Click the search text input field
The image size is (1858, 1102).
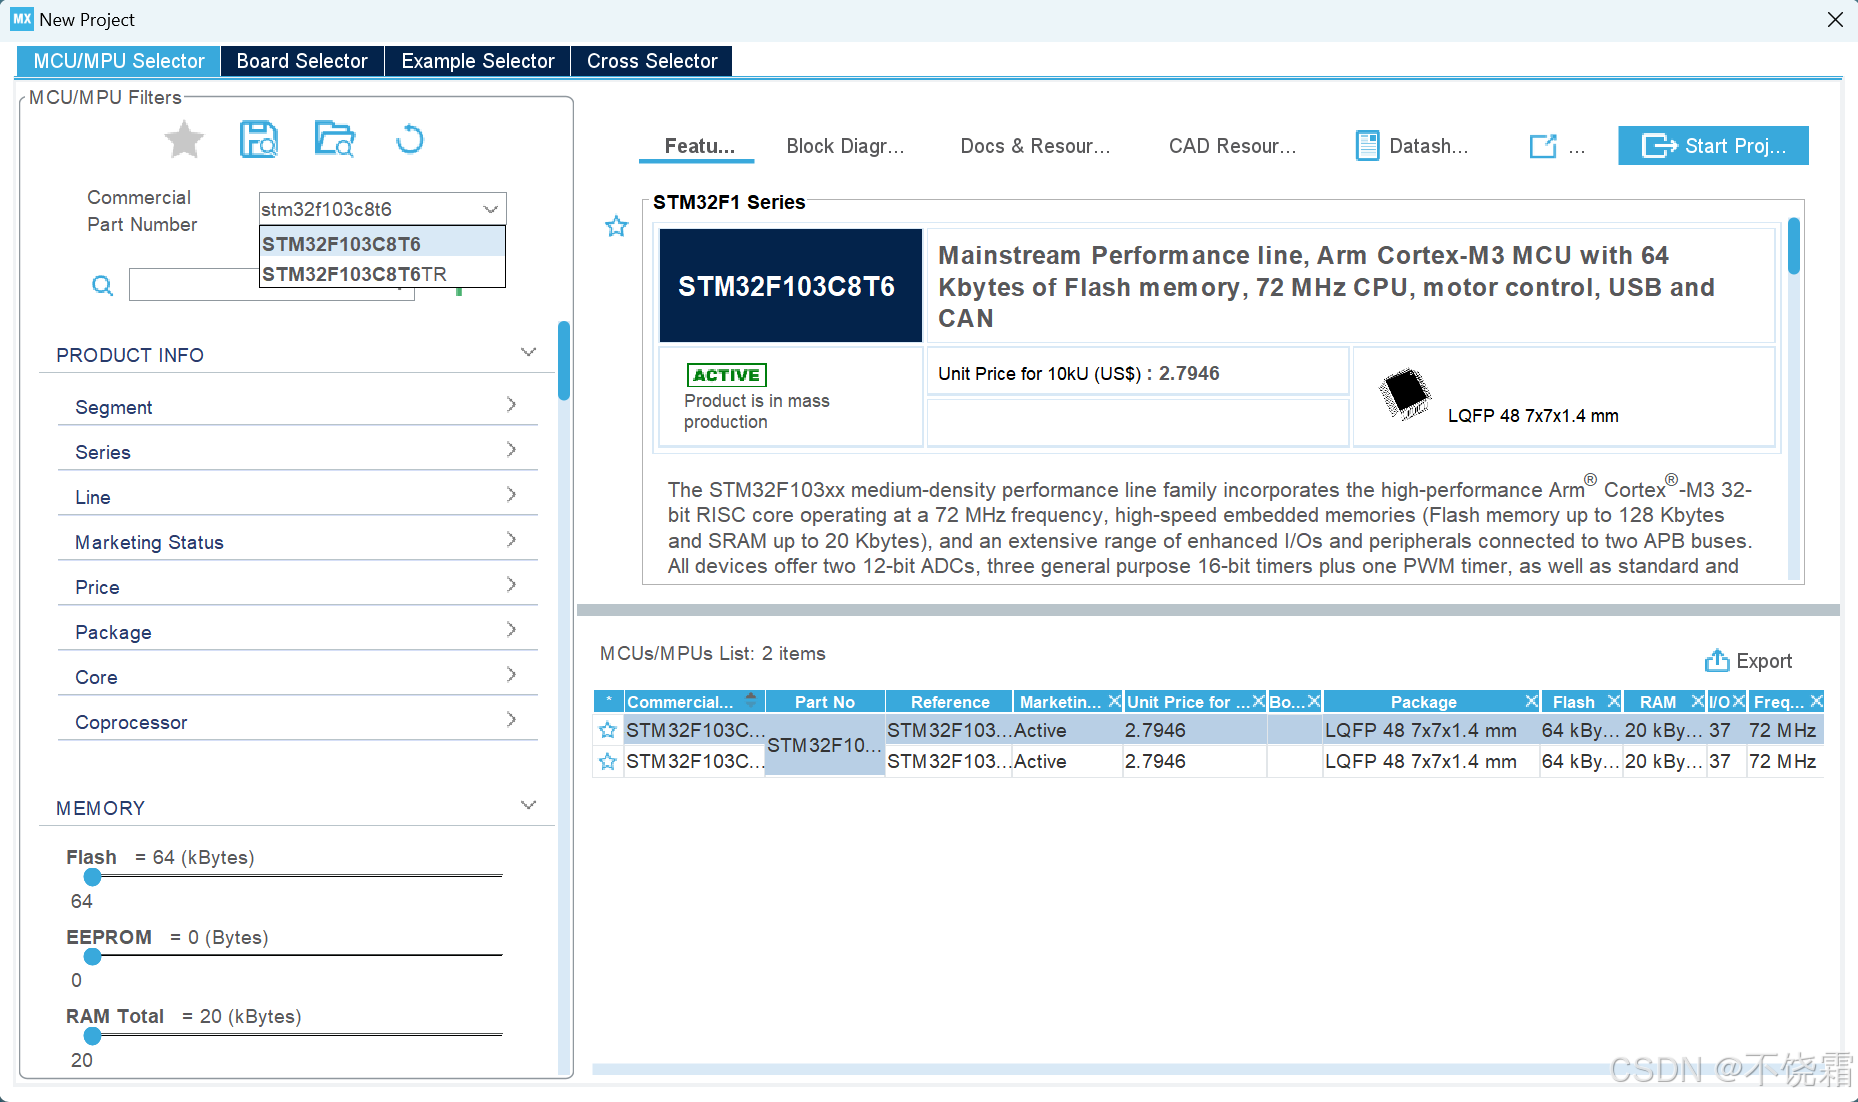[x=271, y=285]
